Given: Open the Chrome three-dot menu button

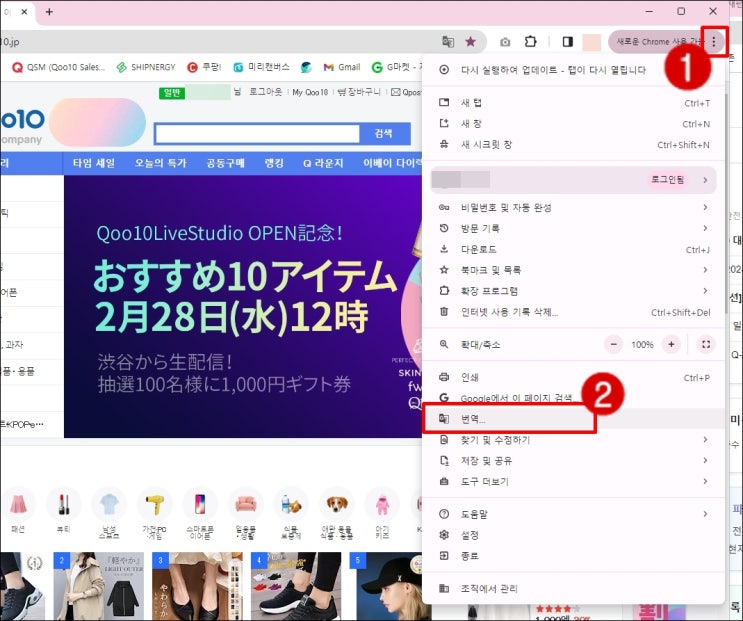Looking at the screenshot, I should point(714,42).
